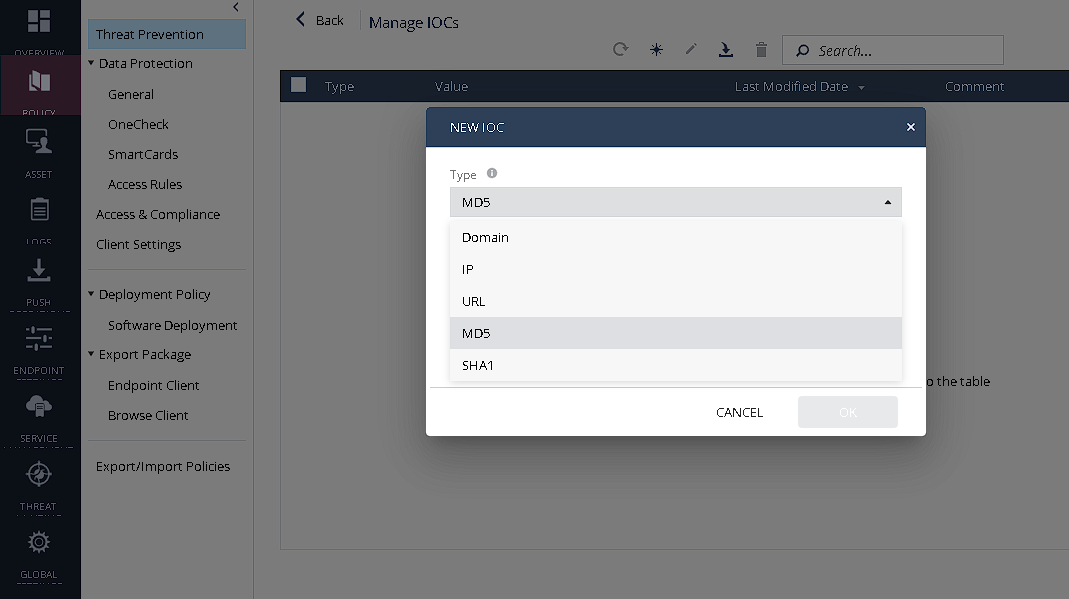Collapse the Export Package tree section
Image resolution: width=1069 pixels, height=599 pixels.
[x=91, y=354]
